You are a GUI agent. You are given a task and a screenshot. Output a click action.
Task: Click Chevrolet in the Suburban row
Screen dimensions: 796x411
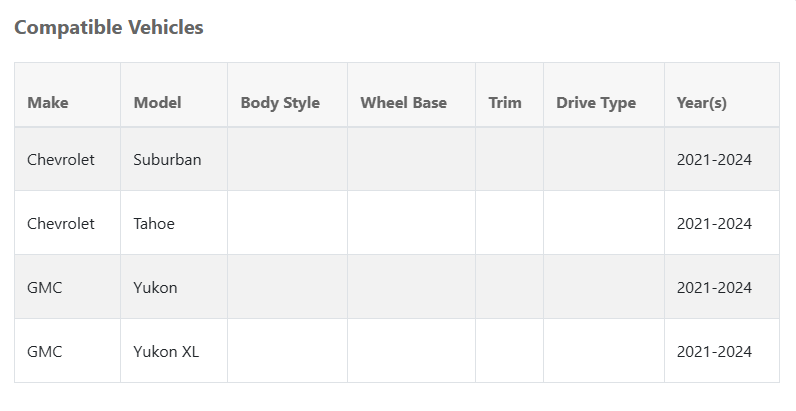61,159
